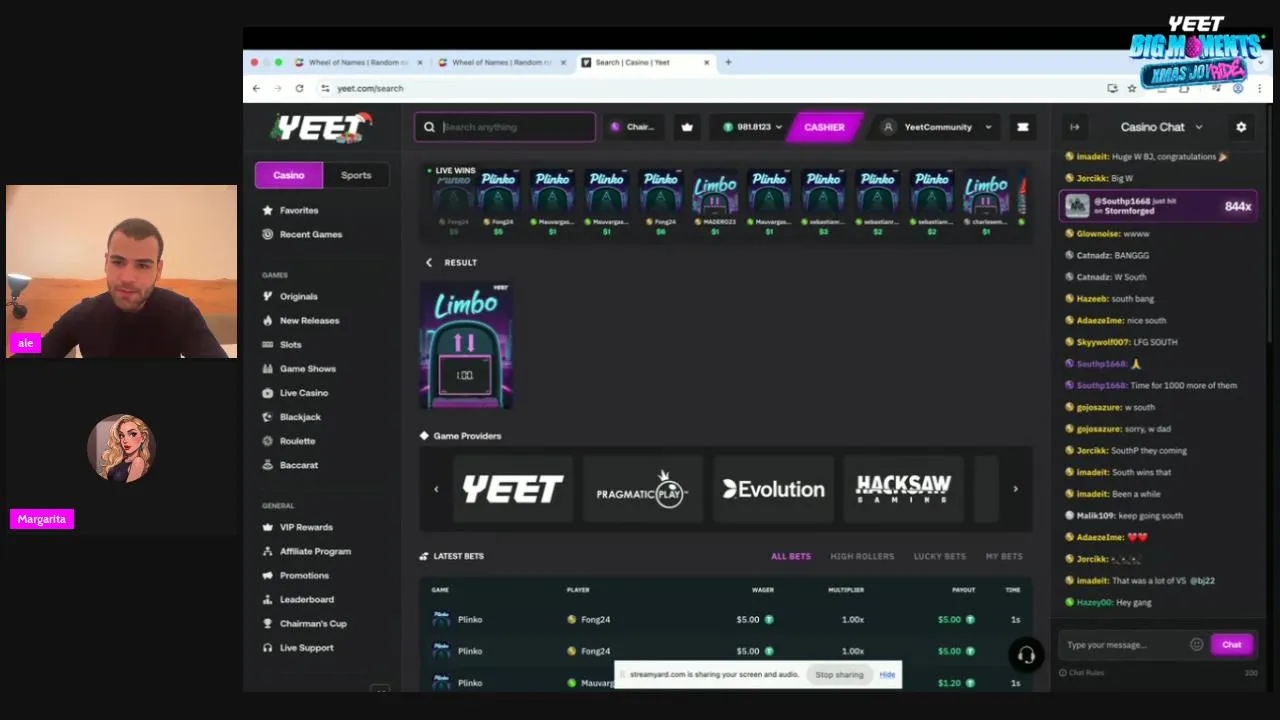Switch to Casino tab

pos(289,175)
